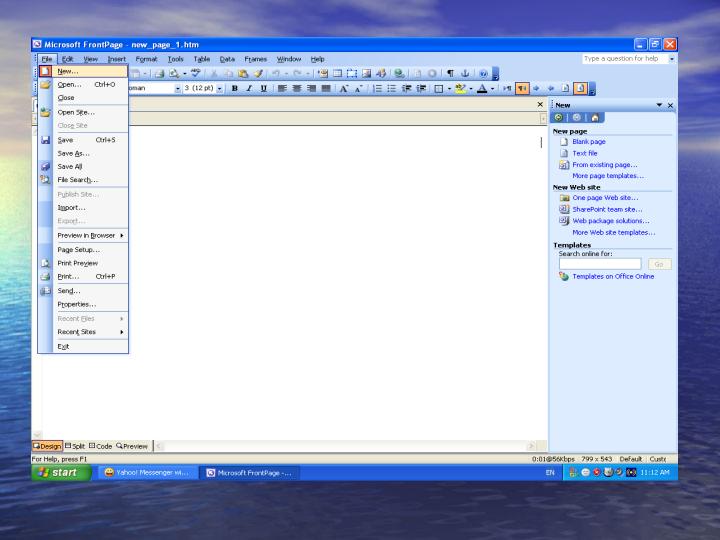Click the anchor (layer anchors) icon
Screen dimensions: 720x540
click(x=465, y=73)
